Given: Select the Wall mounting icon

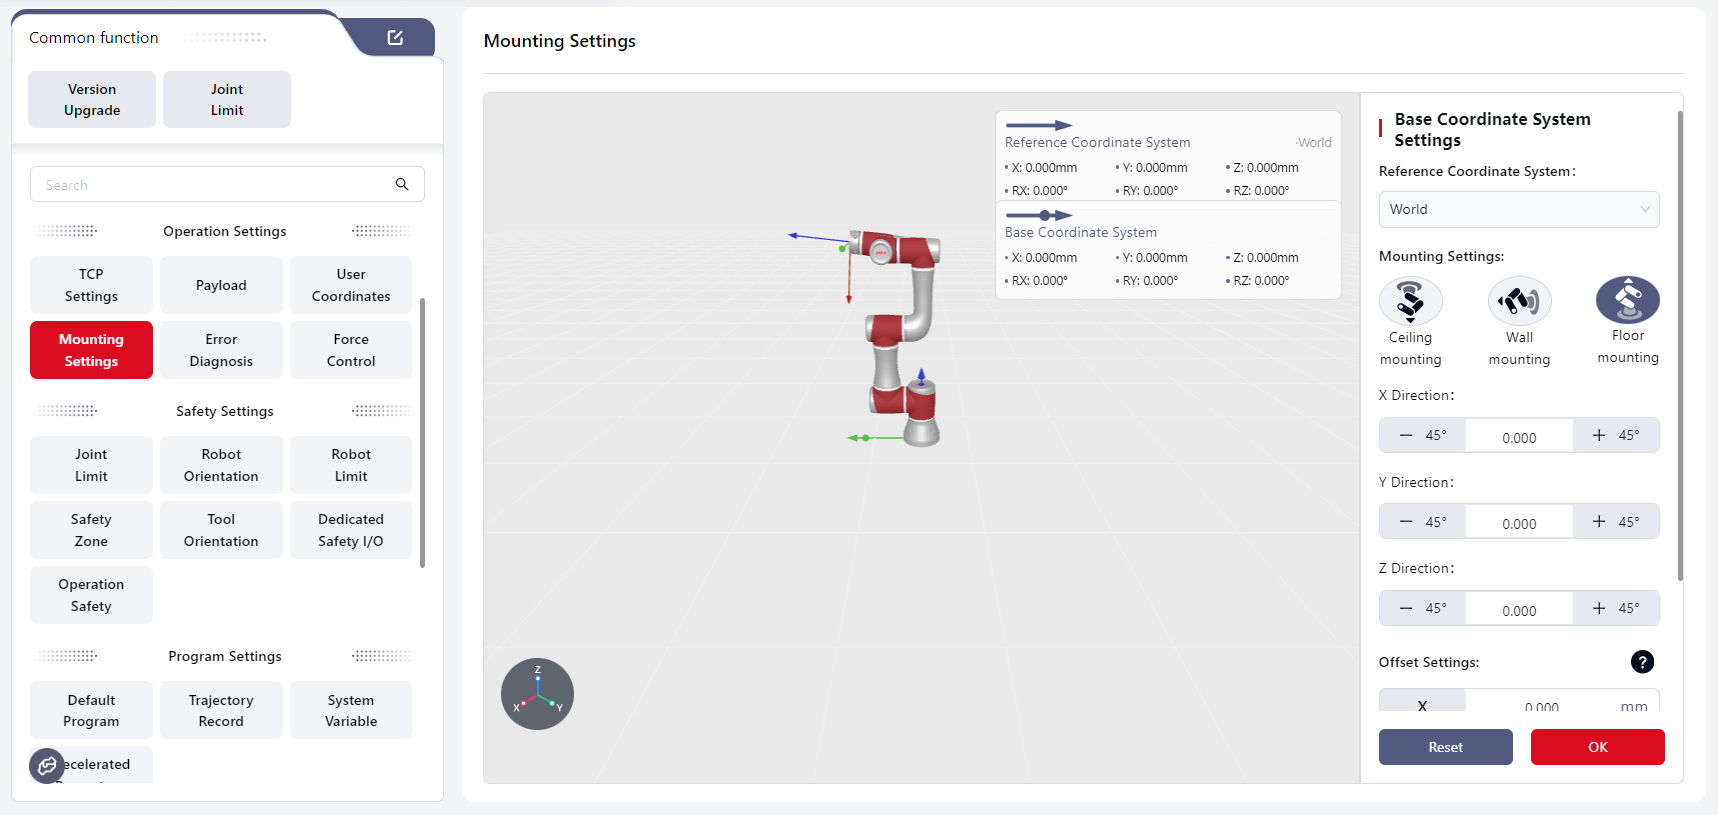Looking at the screenshot, I should [x=1519, y=301].
